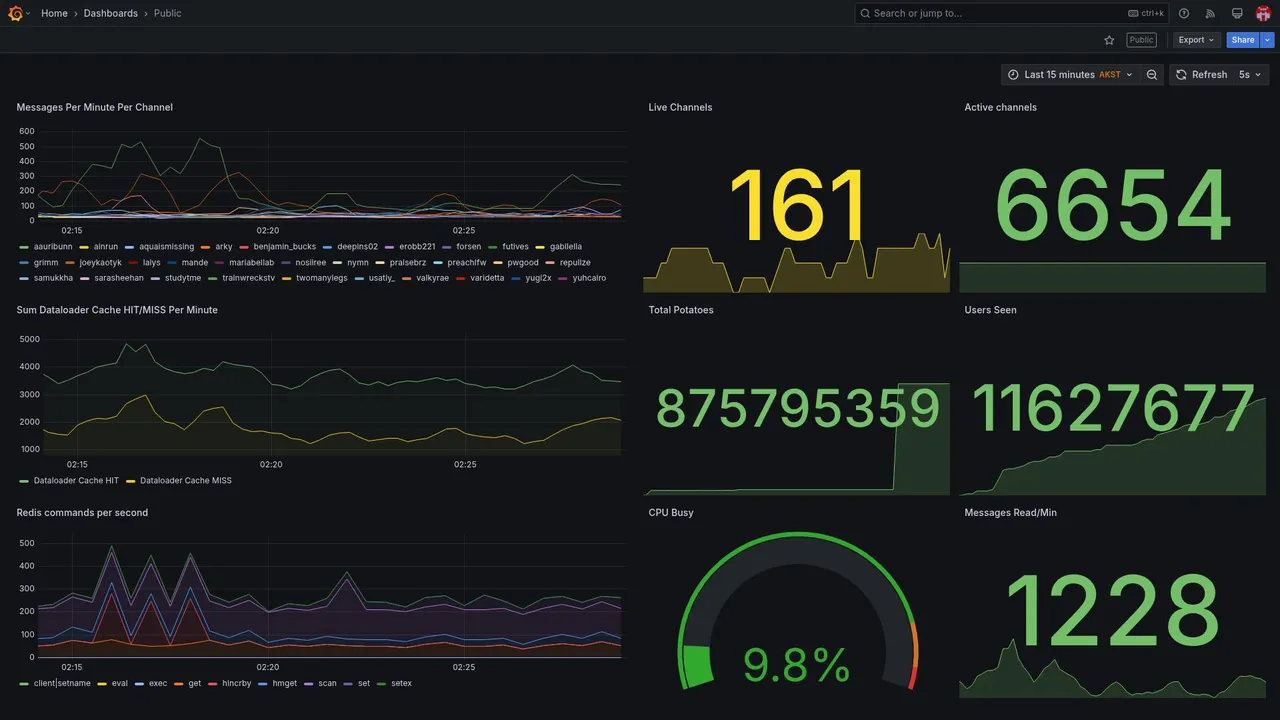
Task: Open the help question-mark icon
Action: point(1184,13)
